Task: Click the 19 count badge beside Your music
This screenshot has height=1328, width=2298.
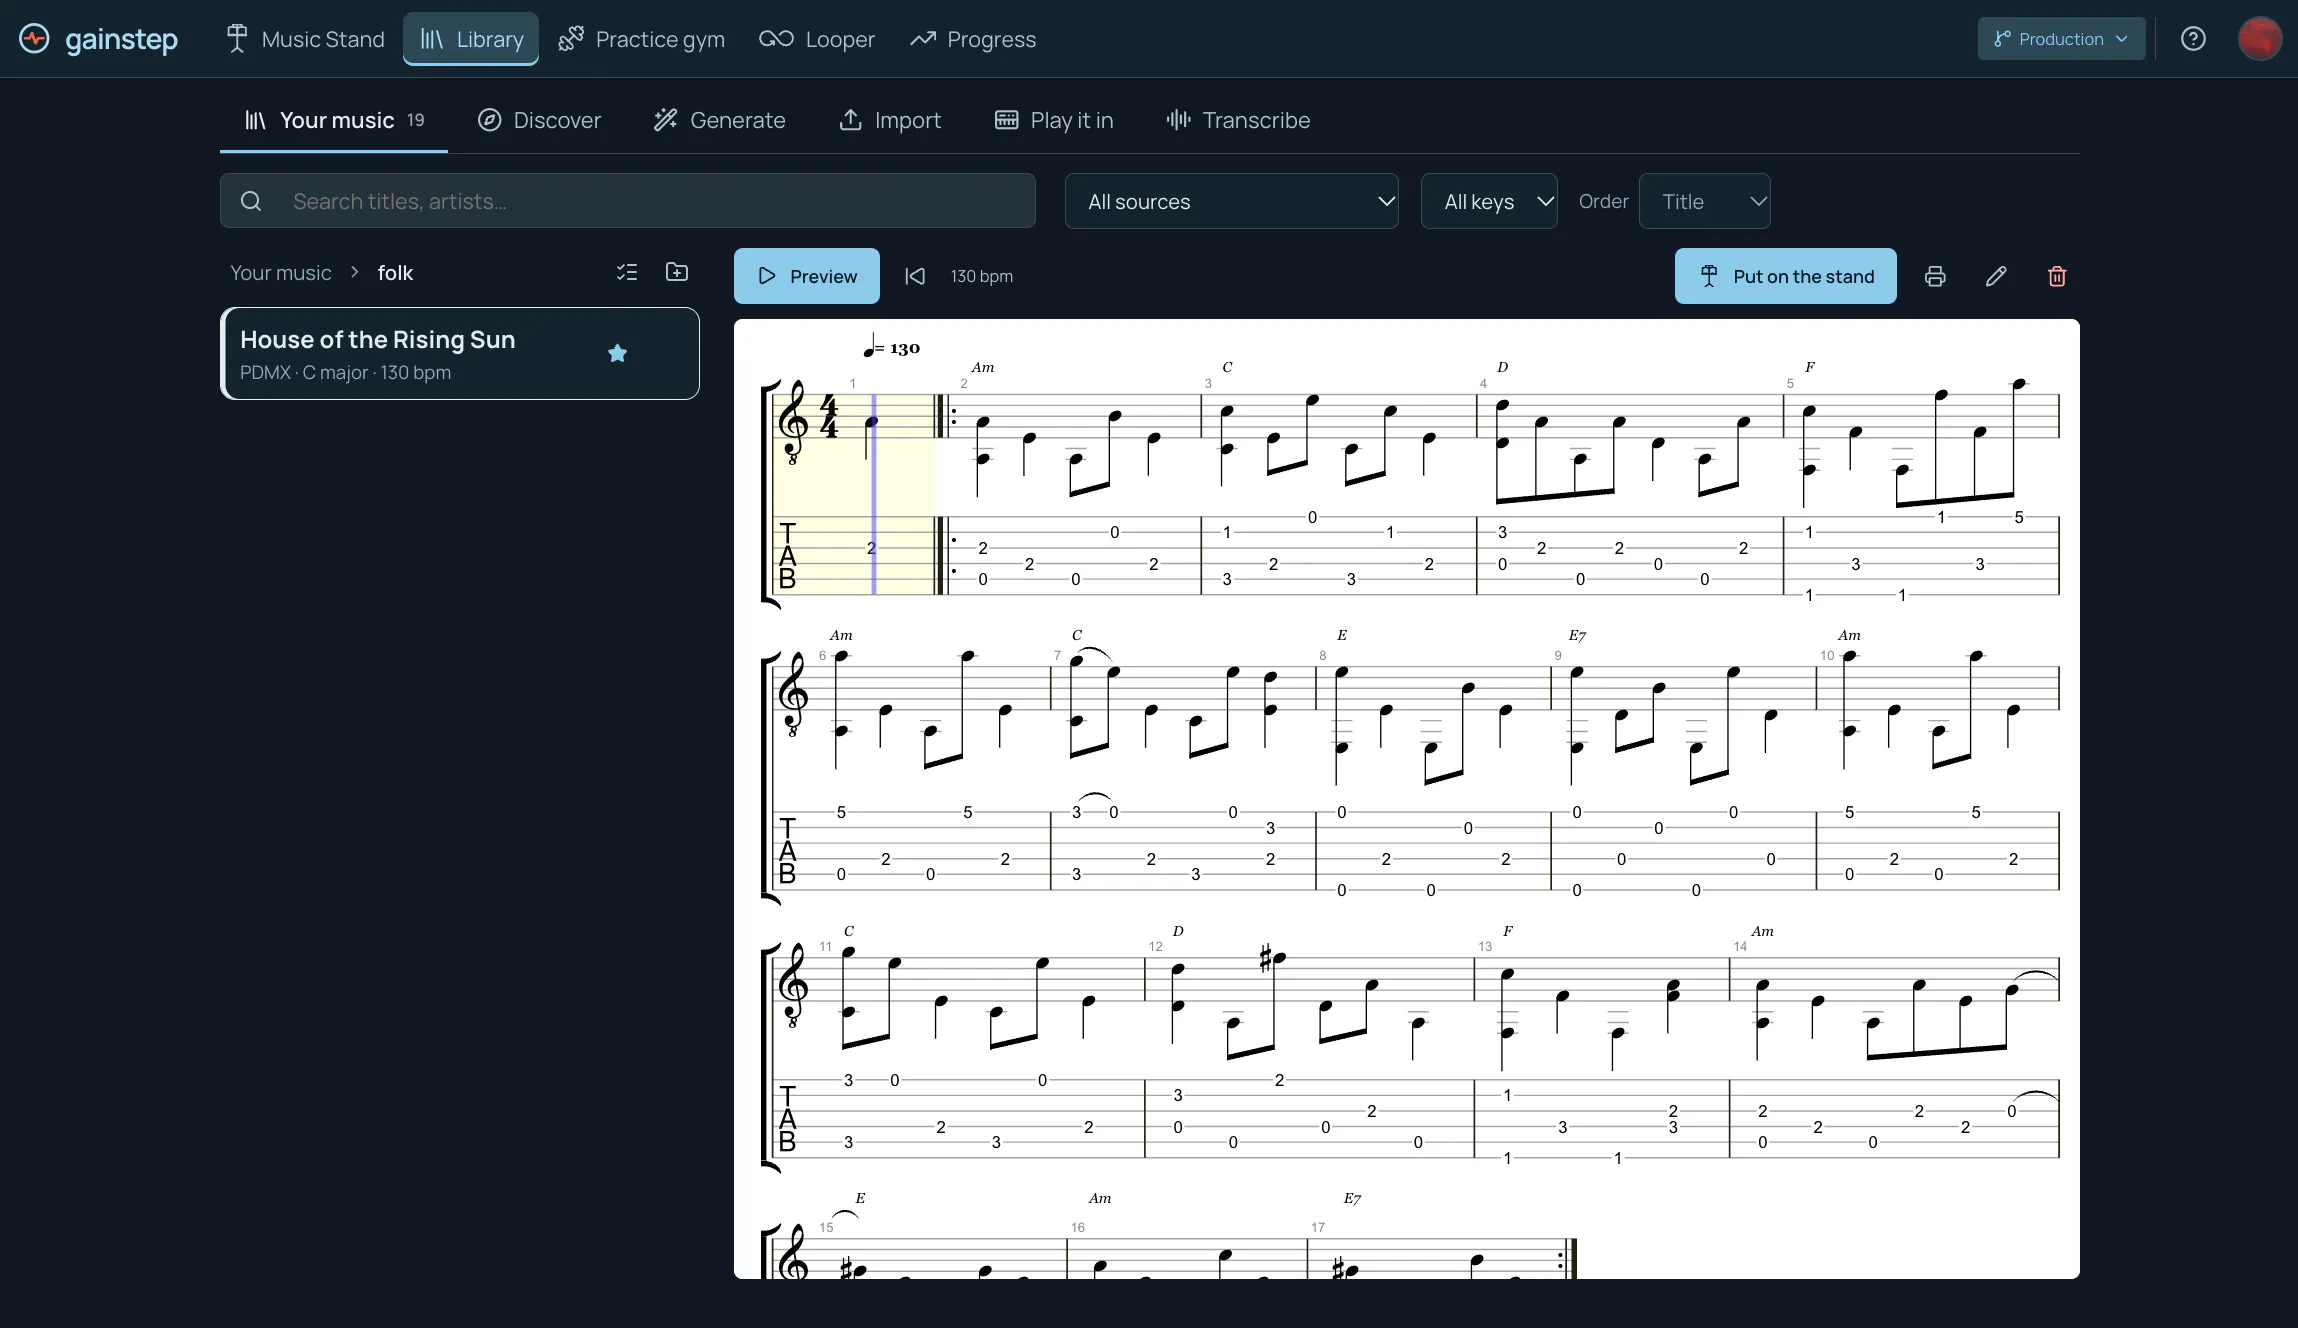Action: coord(416,120)
